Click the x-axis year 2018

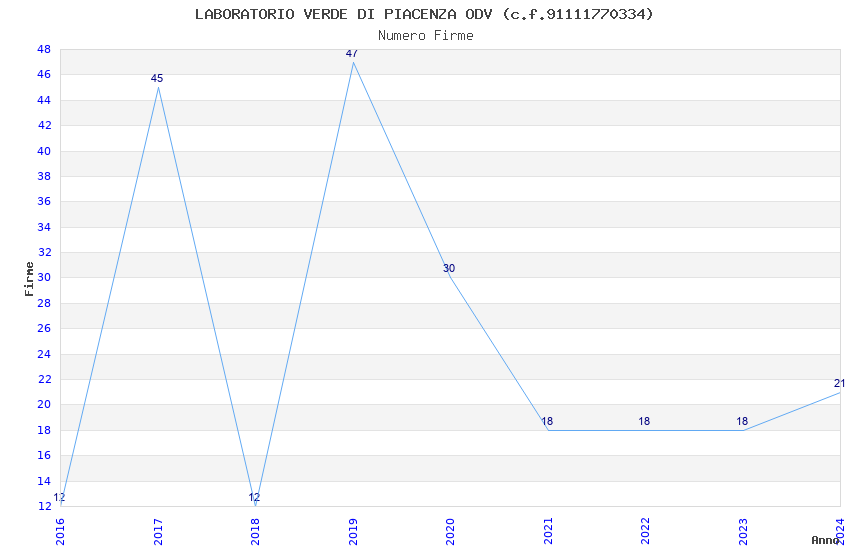click(255, 532)
